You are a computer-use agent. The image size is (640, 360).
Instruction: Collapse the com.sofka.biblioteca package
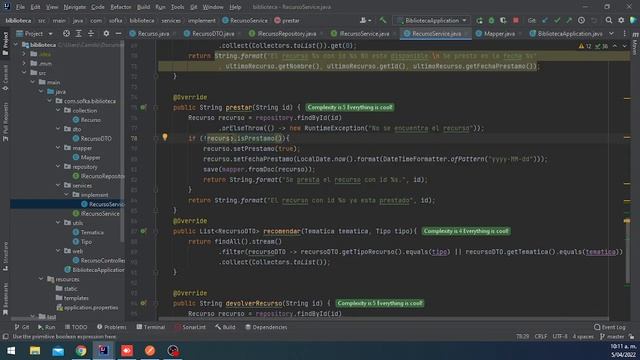50,101
